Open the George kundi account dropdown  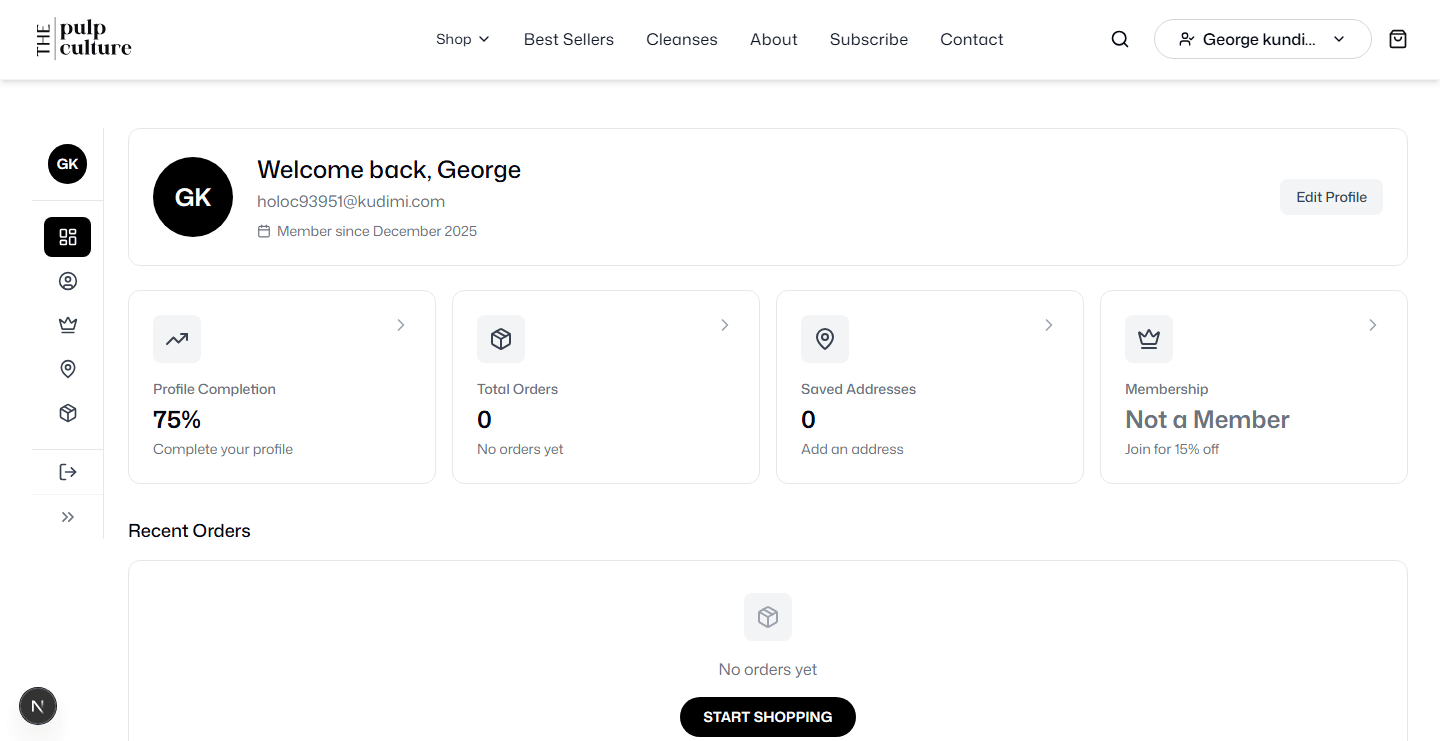pyautogui.click(x=1263, y=39)
